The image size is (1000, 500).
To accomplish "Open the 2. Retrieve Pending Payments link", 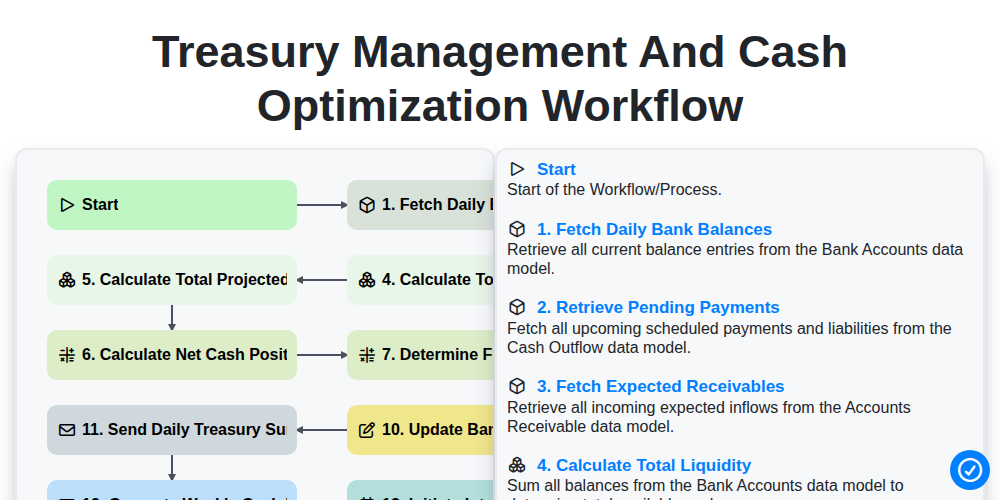I will (x=658, y=307).
